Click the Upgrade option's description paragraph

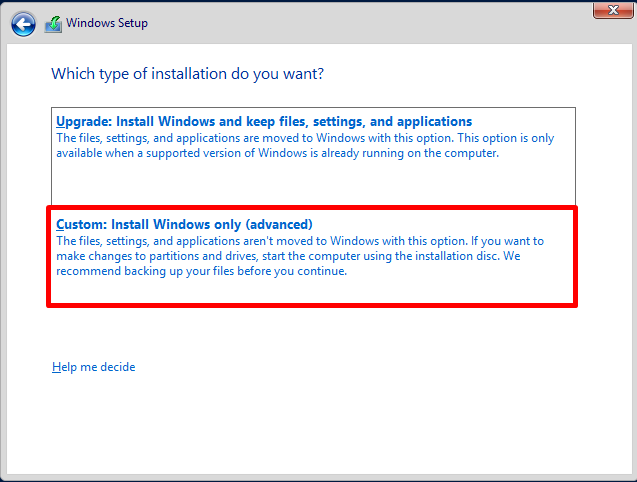(300, 146)
